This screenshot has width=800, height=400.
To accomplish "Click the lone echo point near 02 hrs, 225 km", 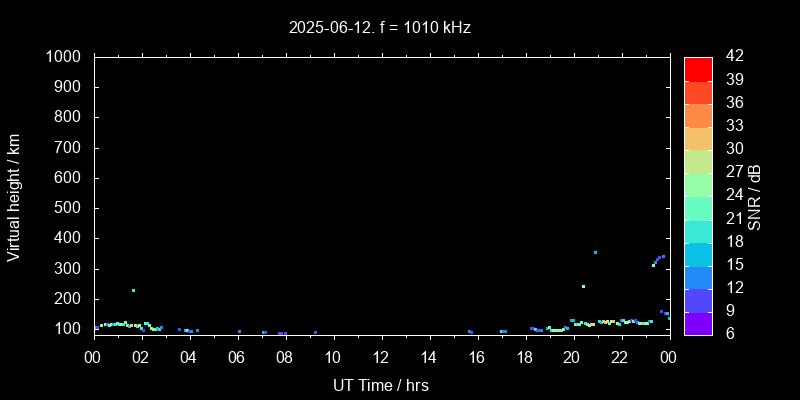I will click(x=133, y=290).
